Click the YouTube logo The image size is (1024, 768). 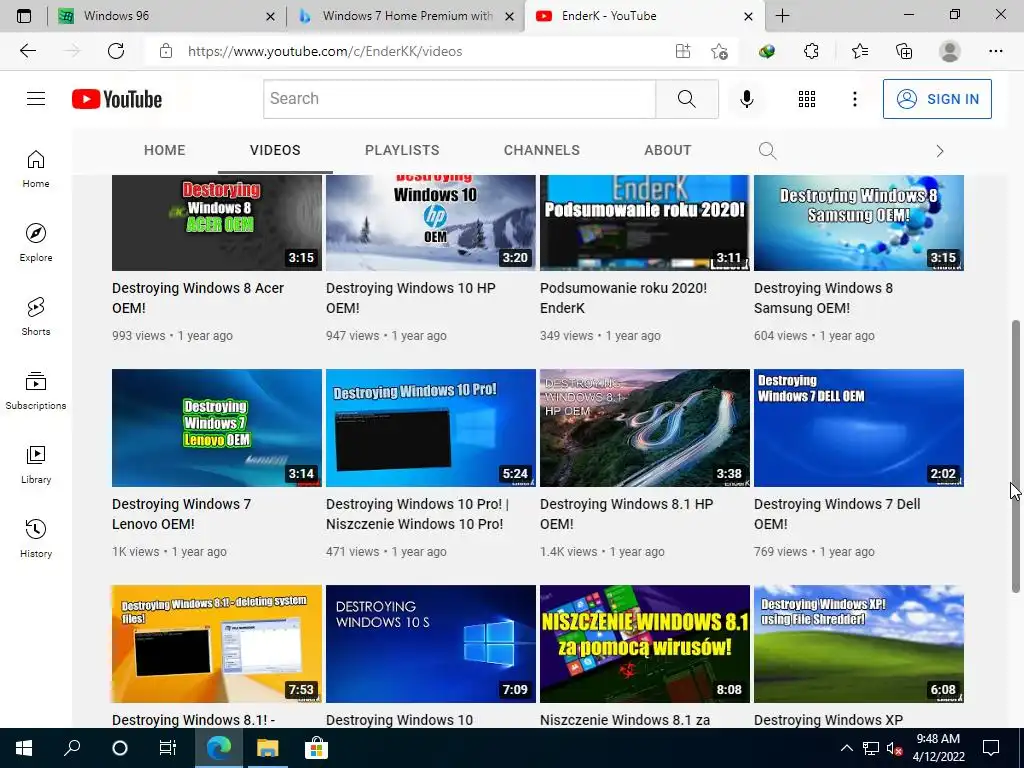click(117, 99)
